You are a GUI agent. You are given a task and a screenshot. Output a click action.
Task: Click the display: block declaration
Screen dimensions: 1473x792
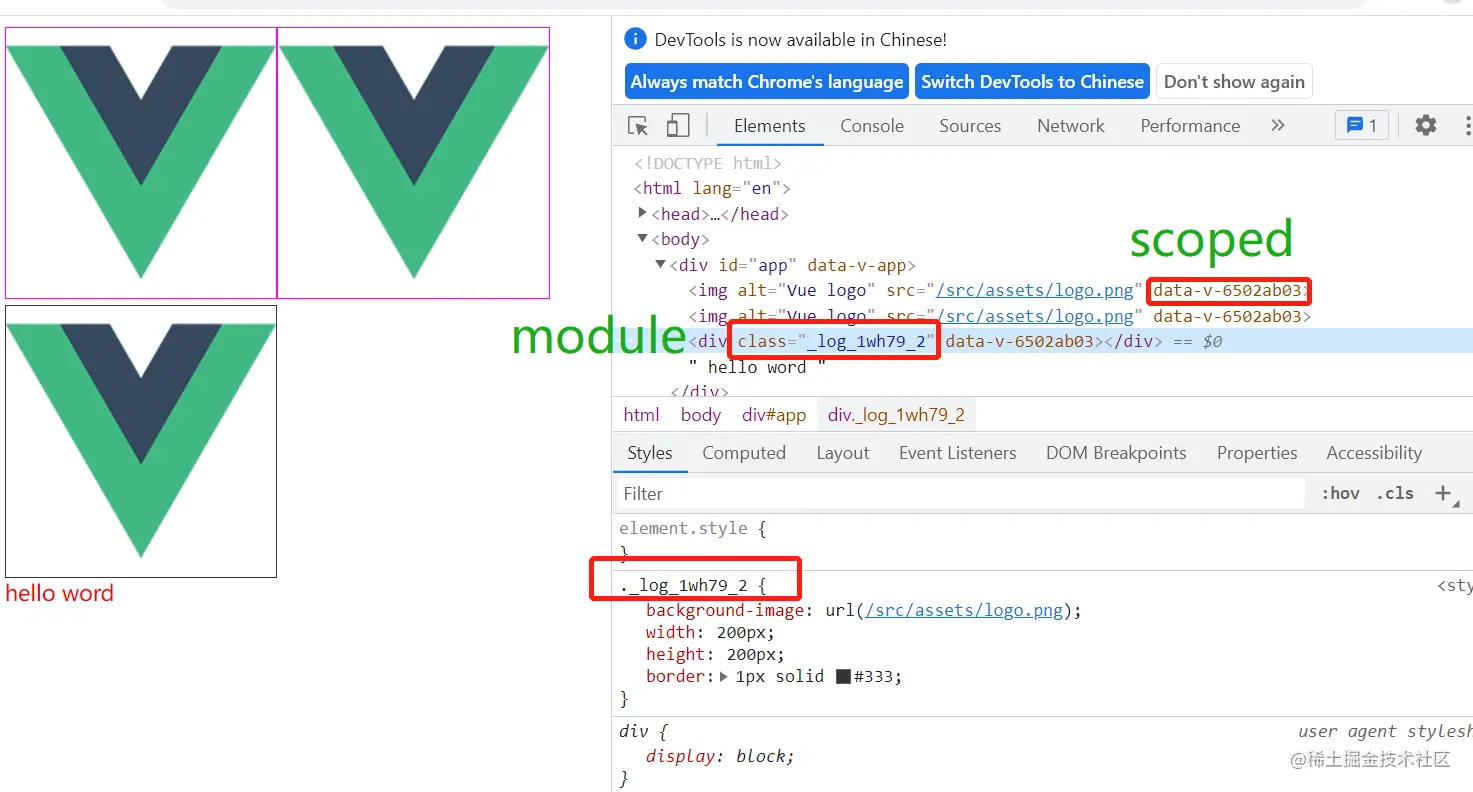(x=720, y=756)
